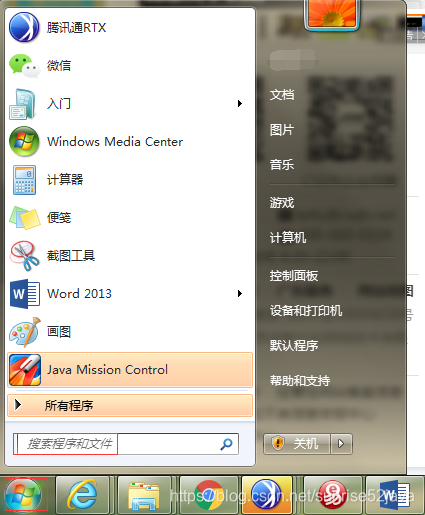Click the Windows Start orb button
Viewport: 425px width, 515px height.
tap(24, 495)
